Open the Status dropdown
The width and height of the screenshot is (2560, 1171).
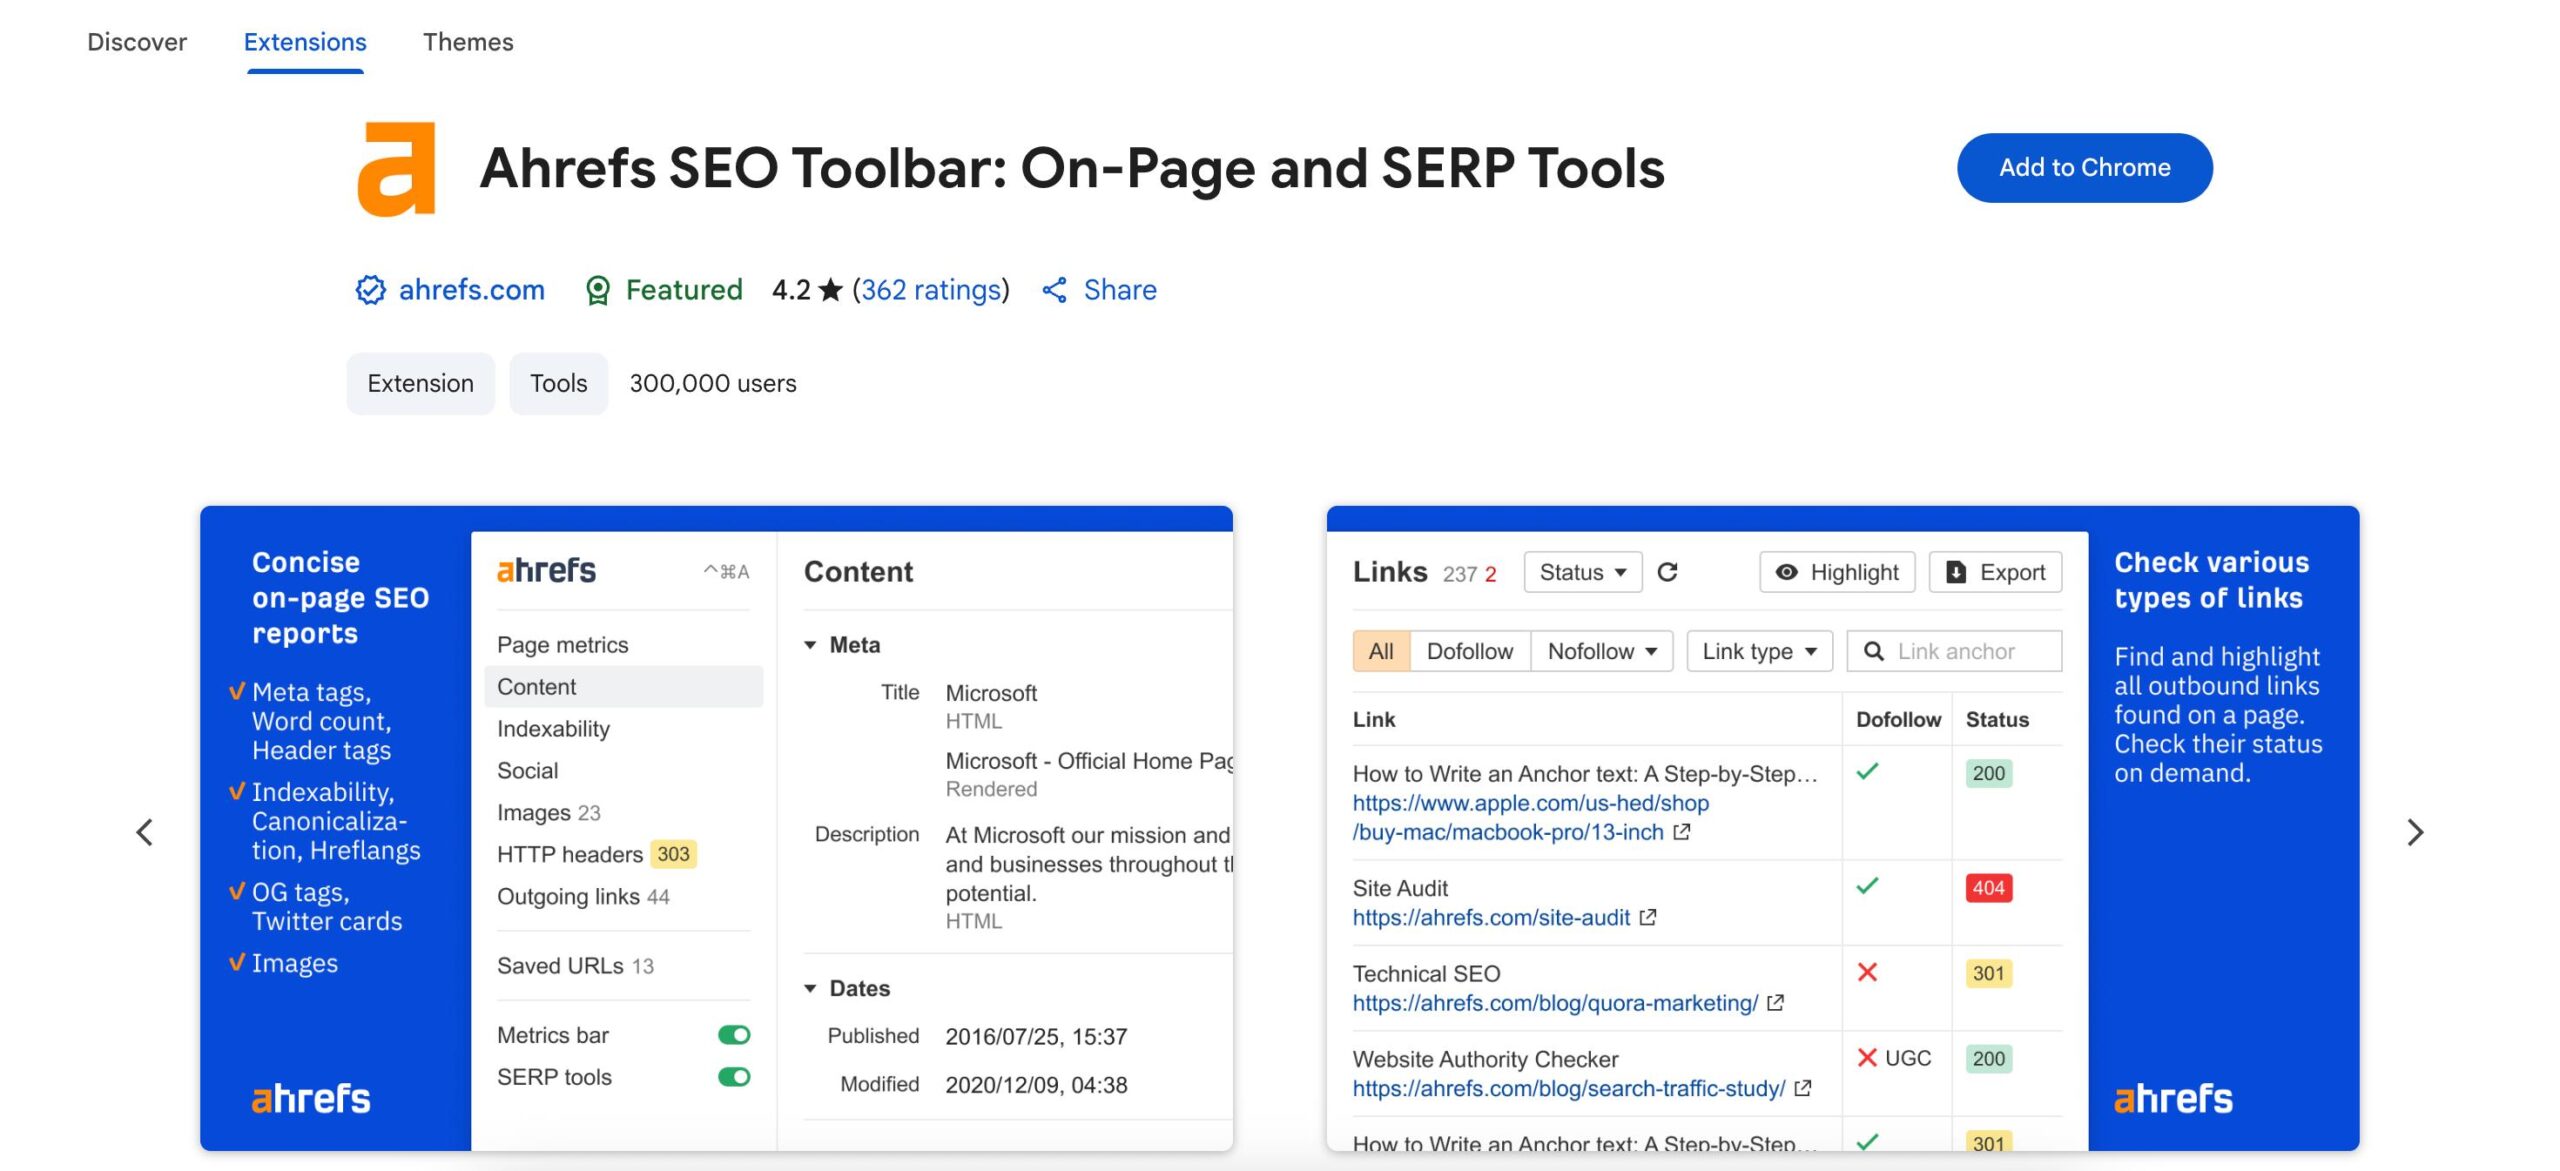coord(1583,572)
